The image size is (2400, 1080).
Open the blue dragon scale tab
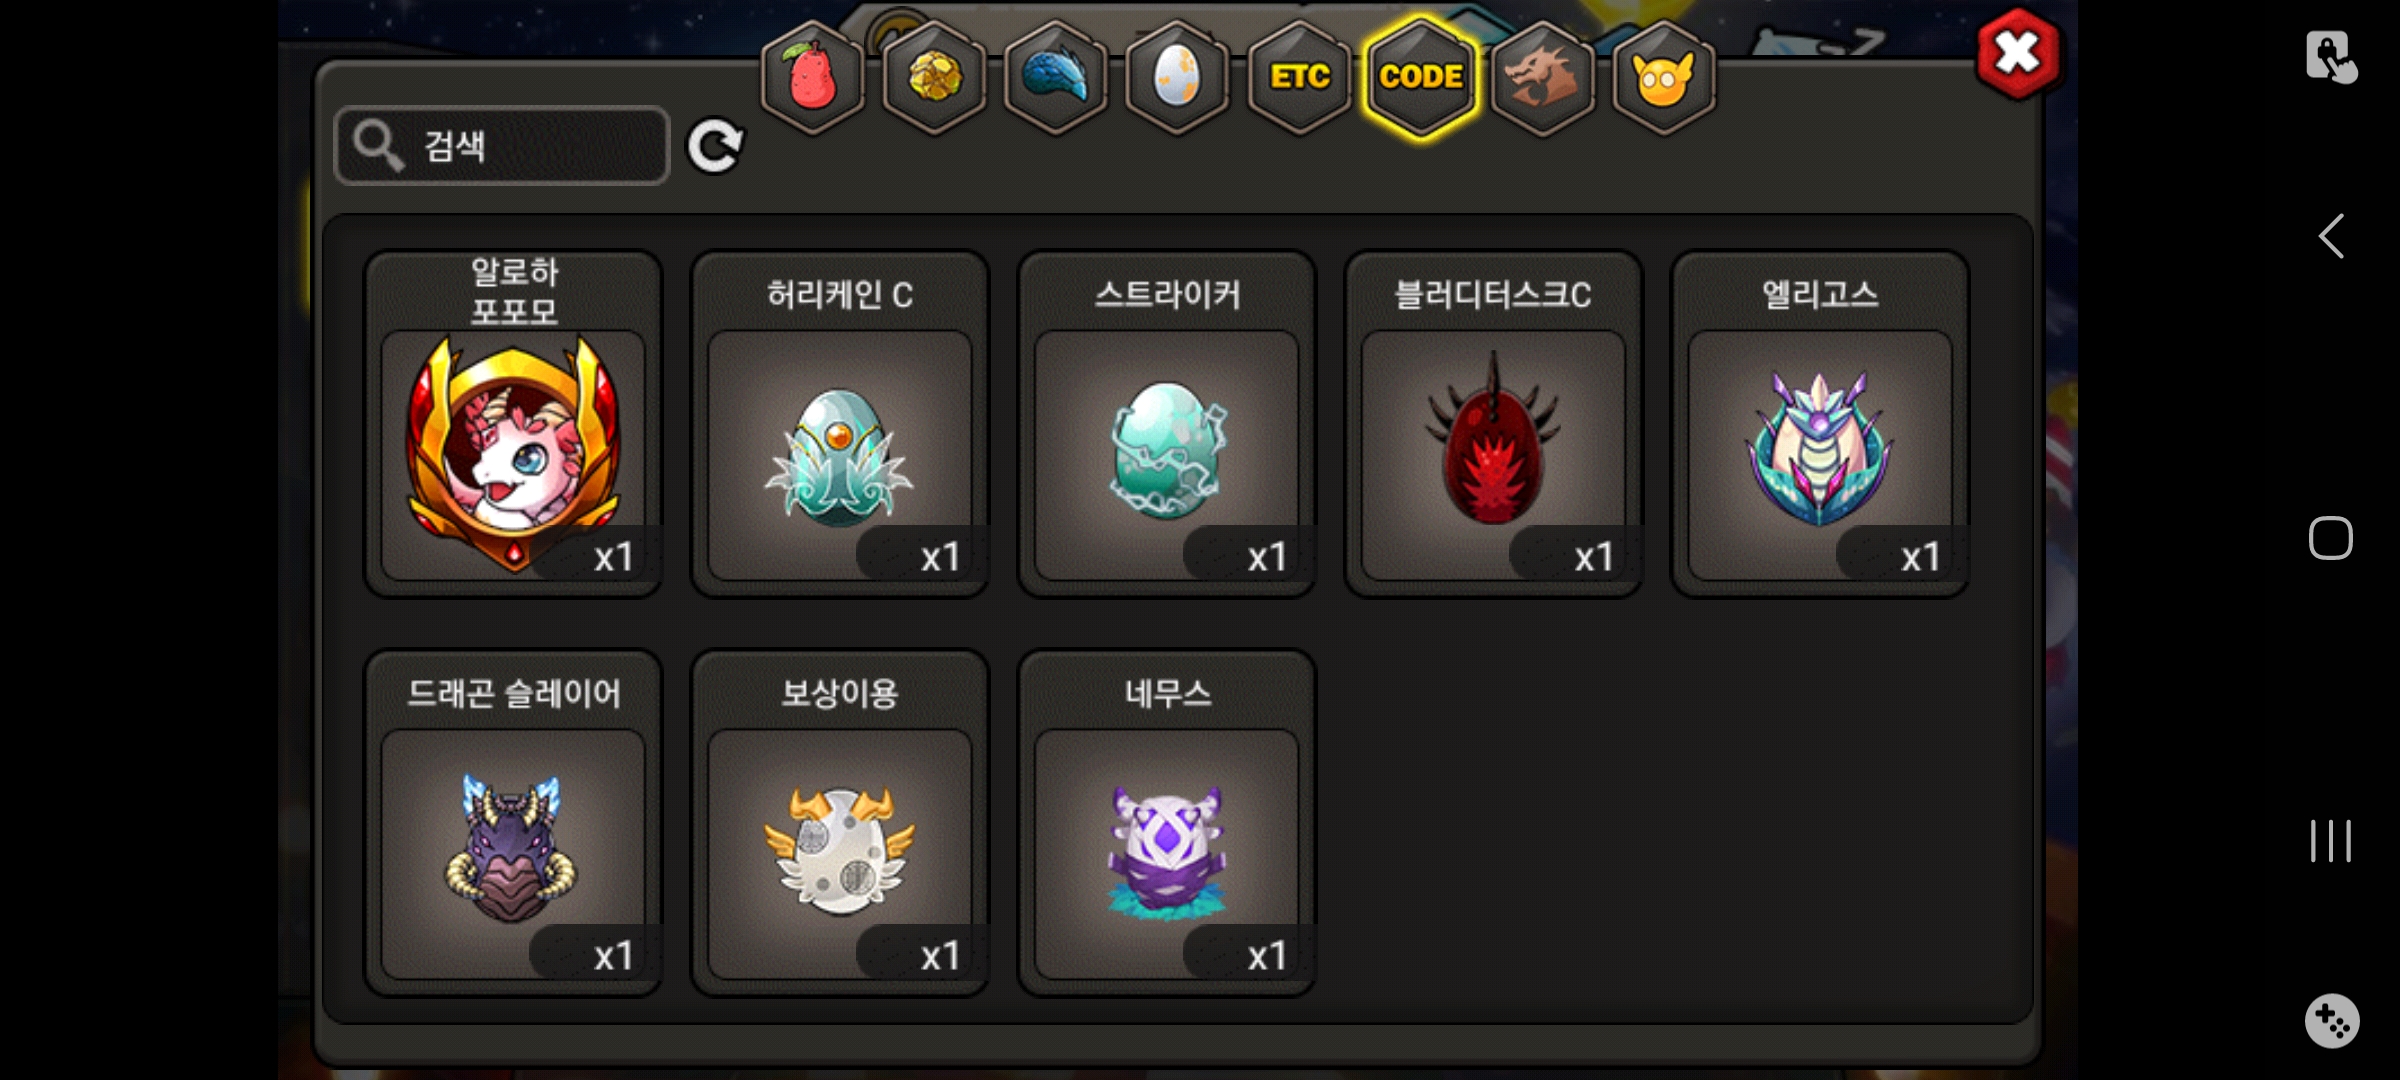click(x=1056, y=77)
